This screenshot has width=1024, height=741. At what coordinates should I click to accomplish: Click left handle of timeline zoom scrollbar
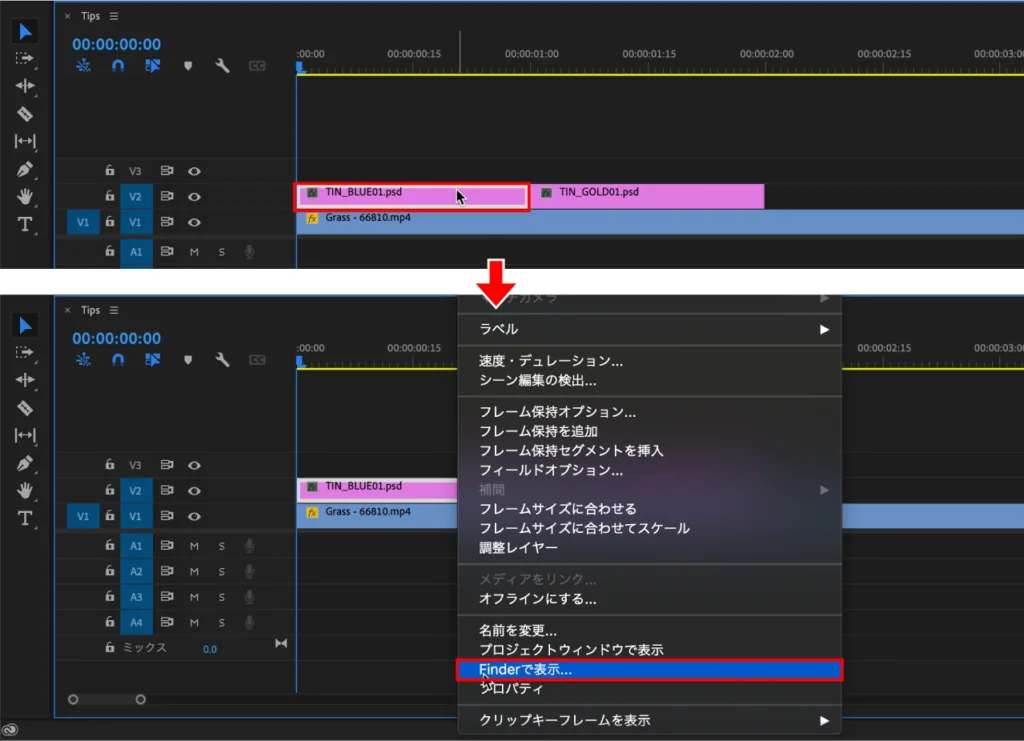(x=73, y=699)
